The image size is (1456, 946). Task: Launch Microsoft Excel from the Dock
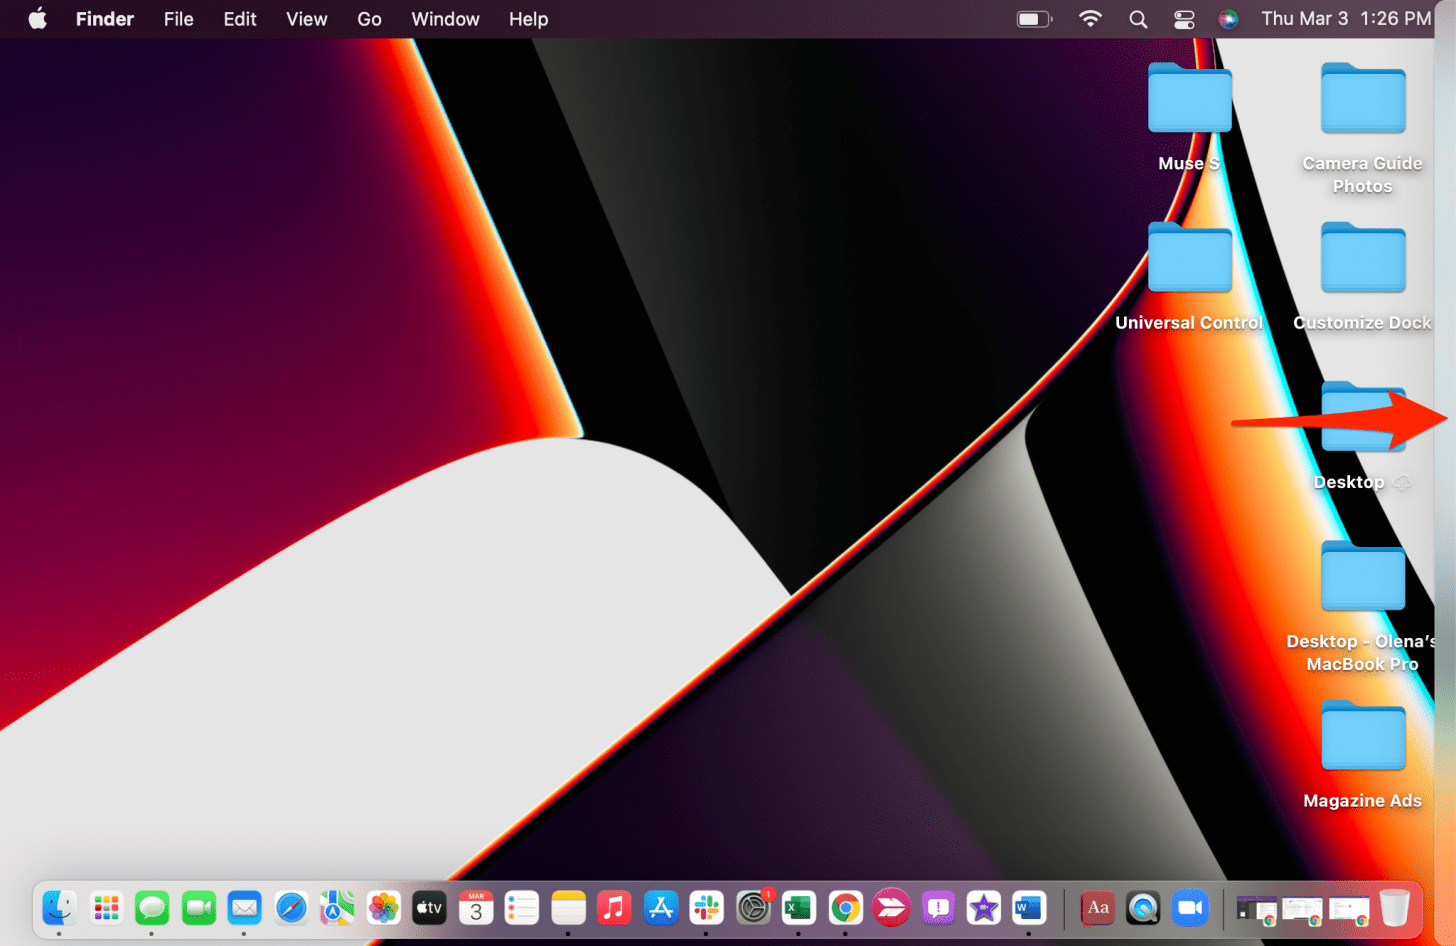click(x=798, y=908)
